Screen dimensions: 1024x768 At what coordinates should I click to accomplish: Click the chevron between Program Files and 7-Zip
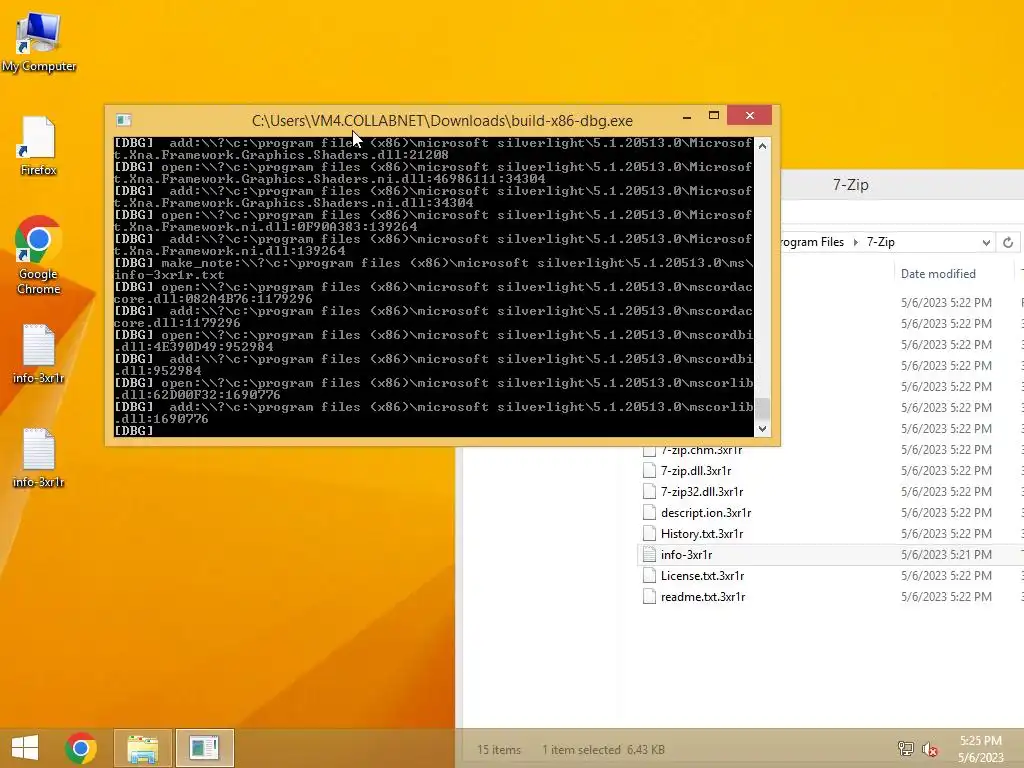coord(856,242)
